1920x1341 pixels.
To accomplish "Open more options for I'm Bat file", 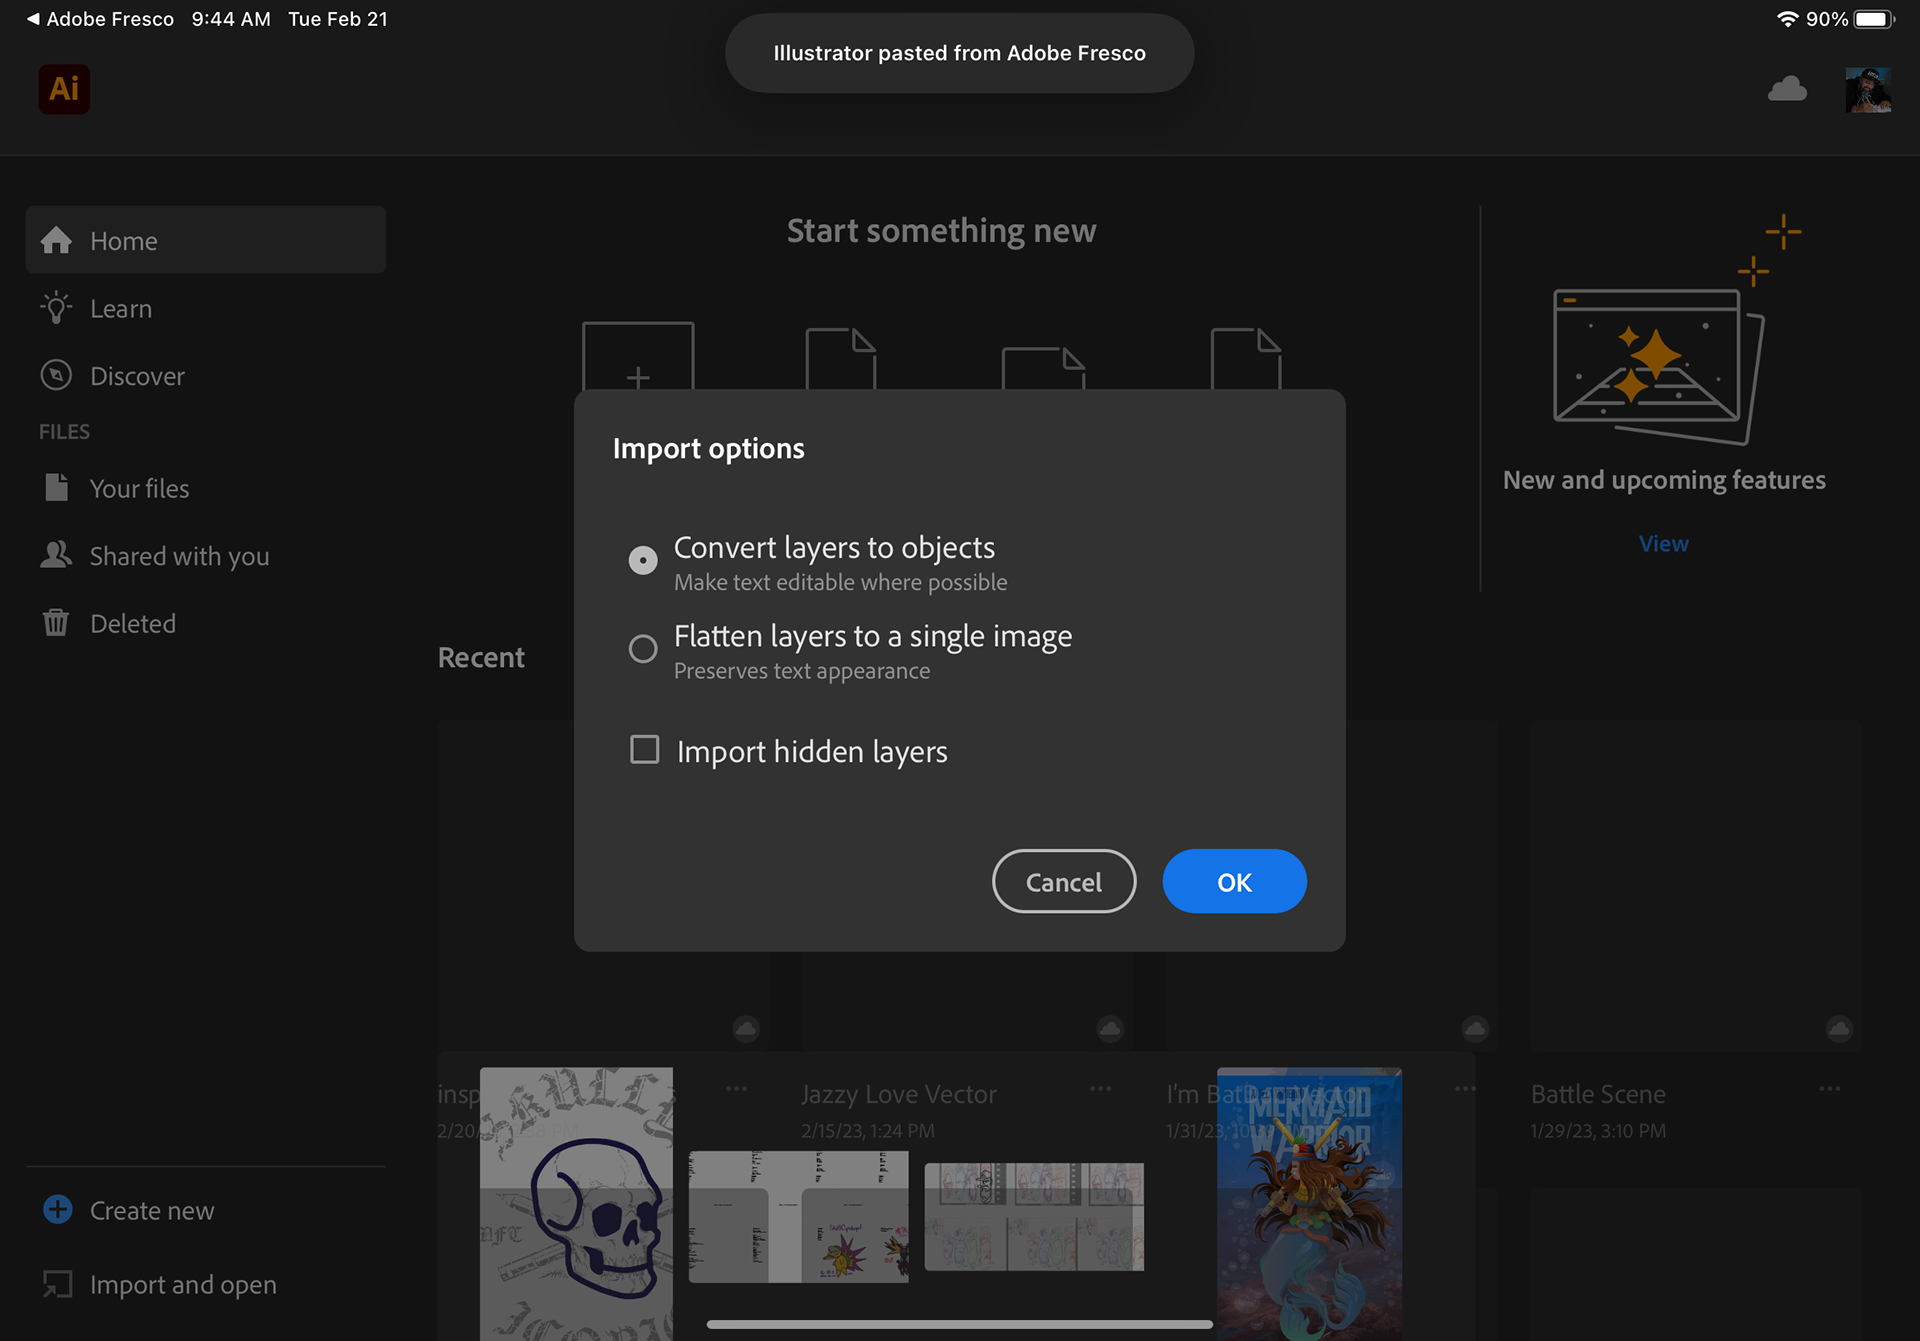I will (x=1465, y=1089).
